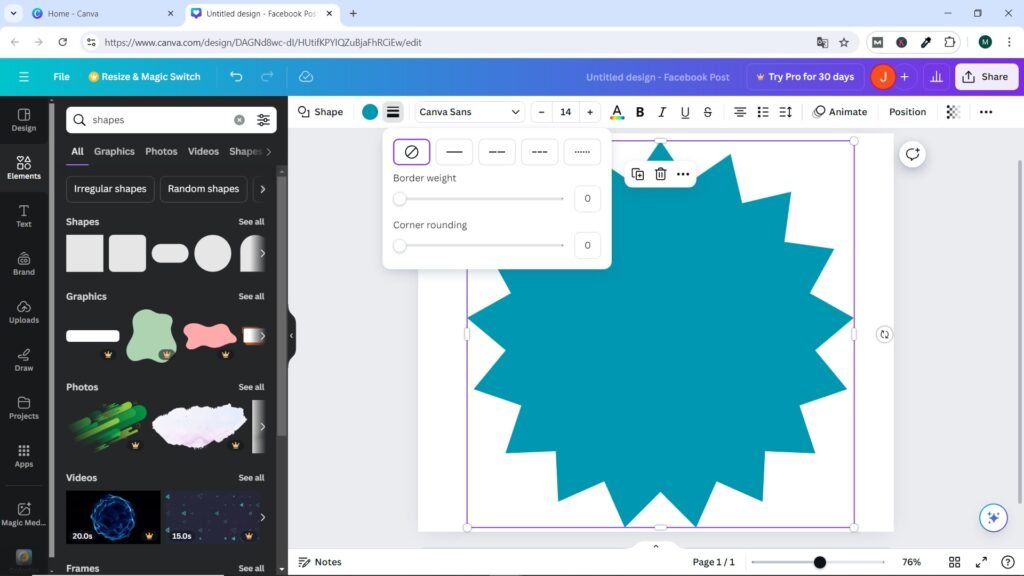Screen dimensions: 1024x576
Task: Click the Share button
Action: coord(984,77)
